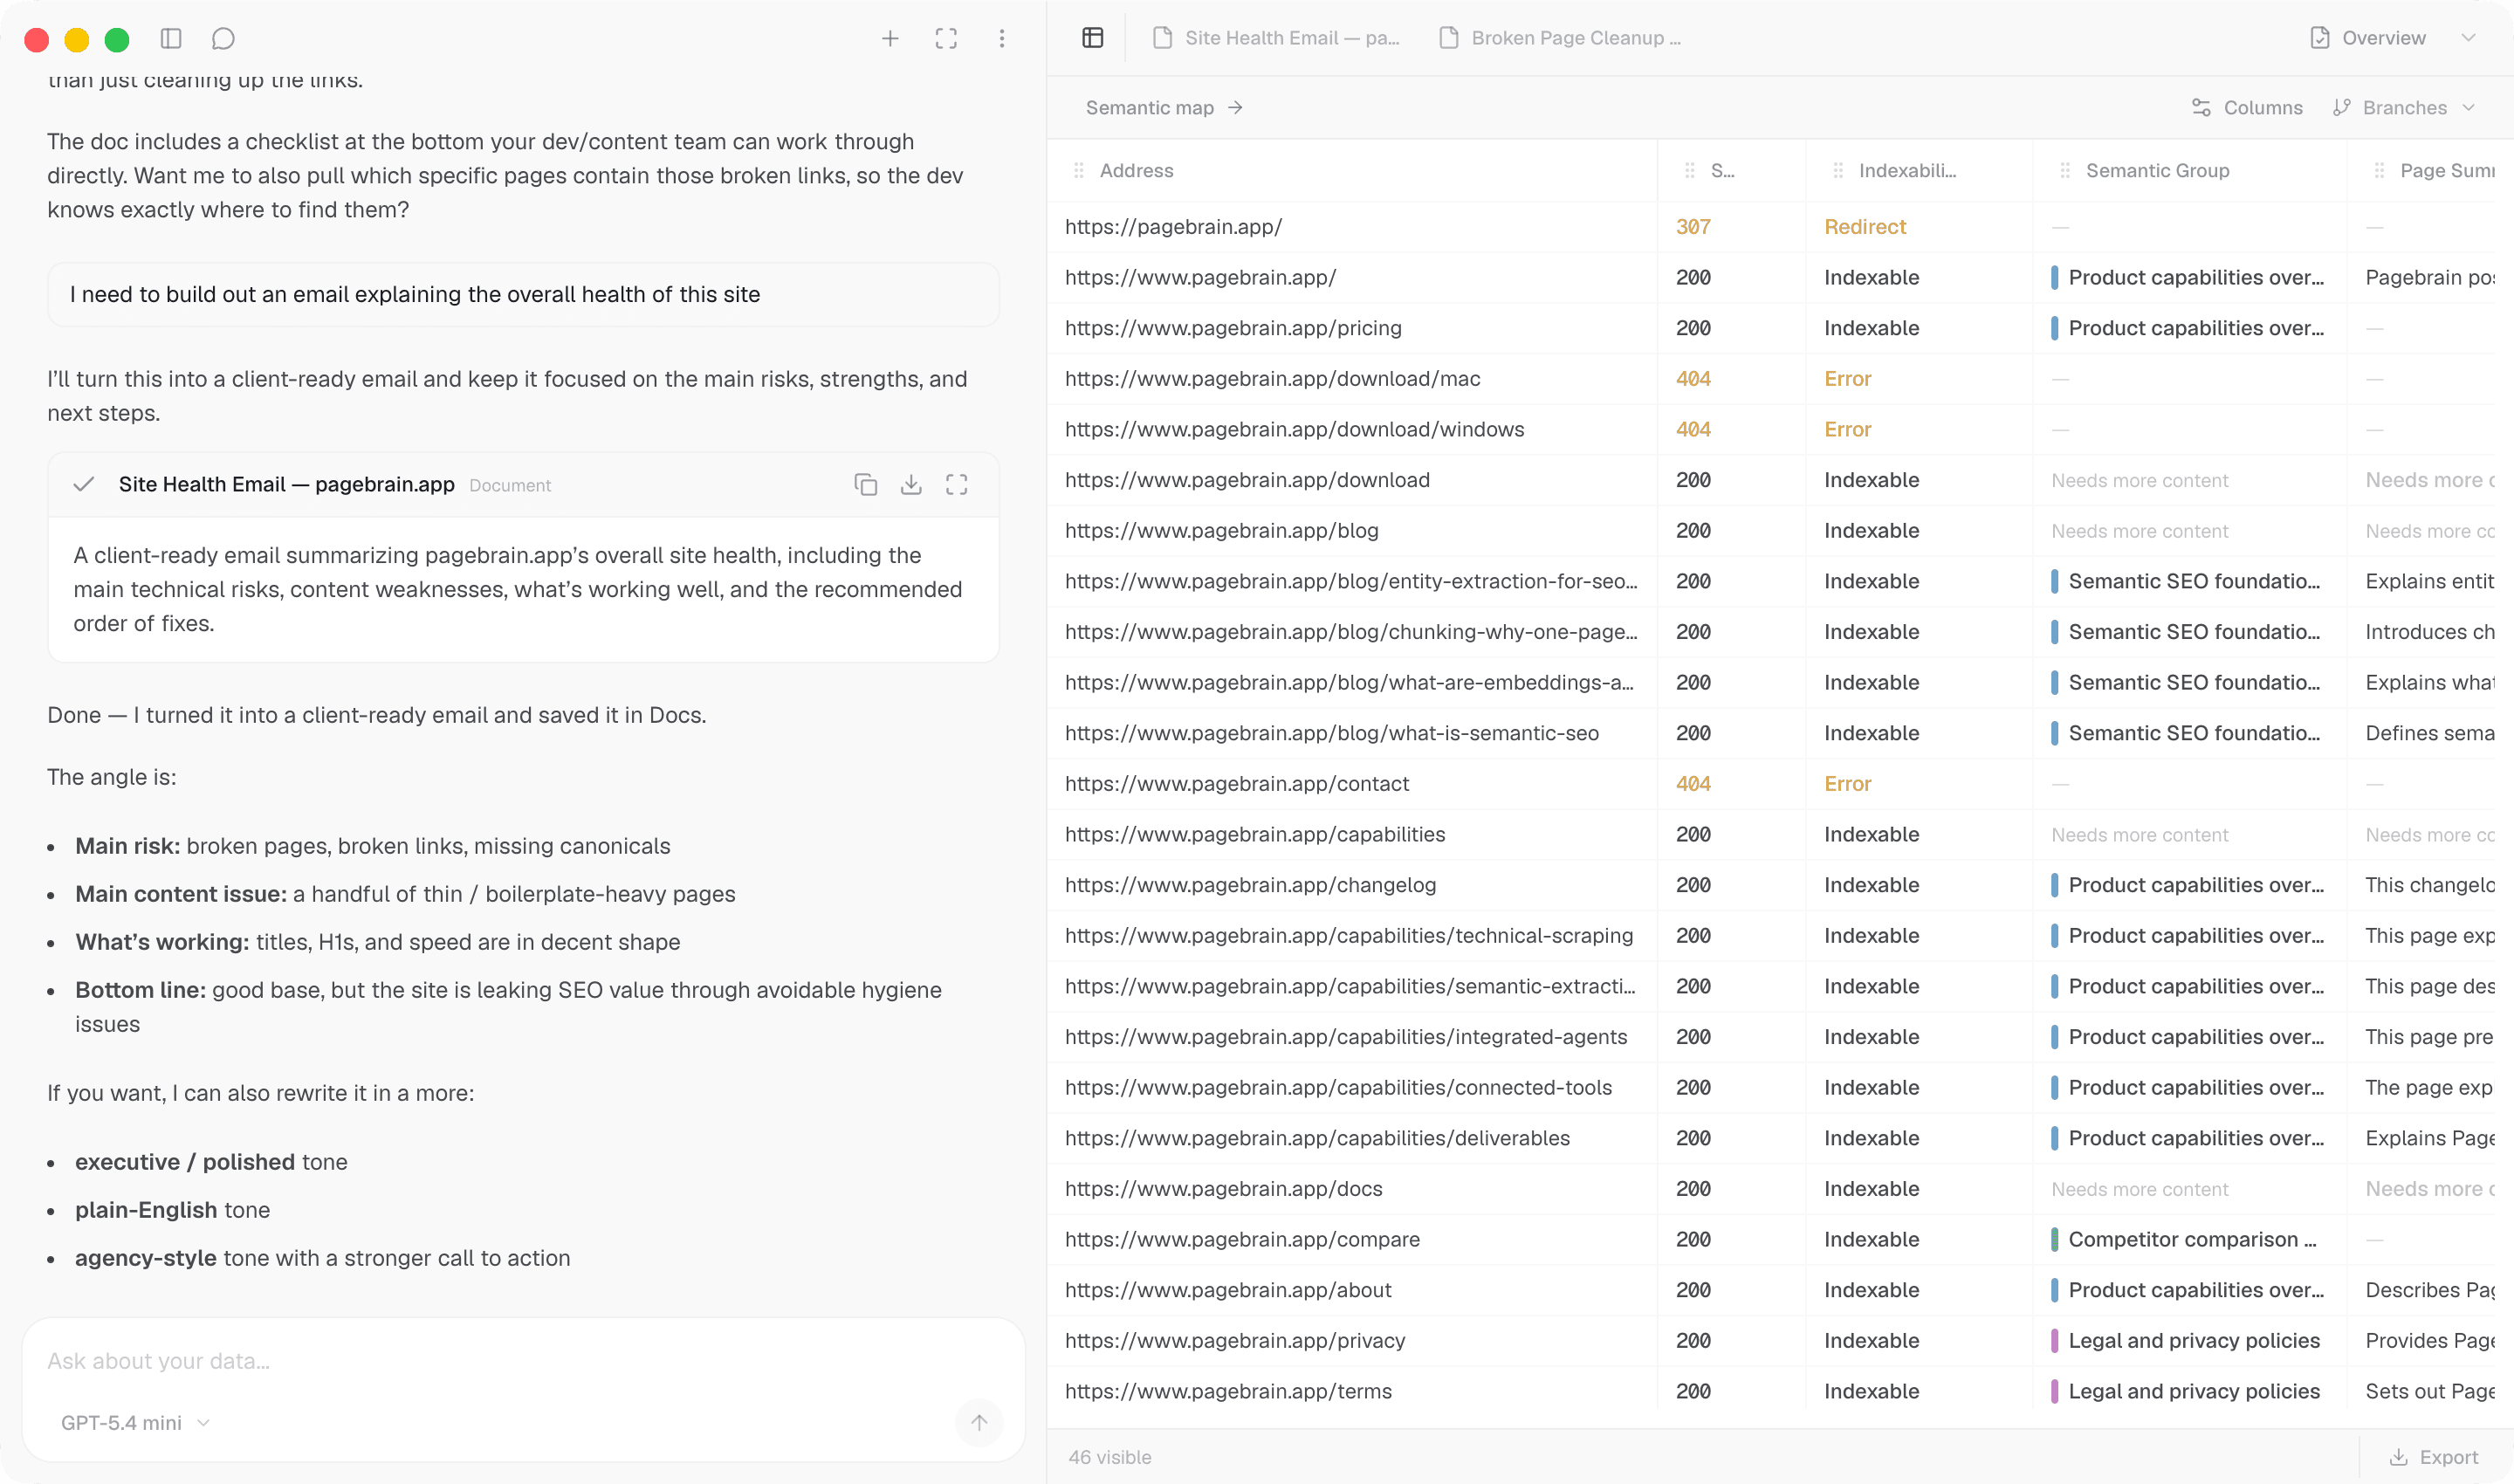Select the capabilities/connected-tools address

pyautogui.click(x=1337, y=1088)
